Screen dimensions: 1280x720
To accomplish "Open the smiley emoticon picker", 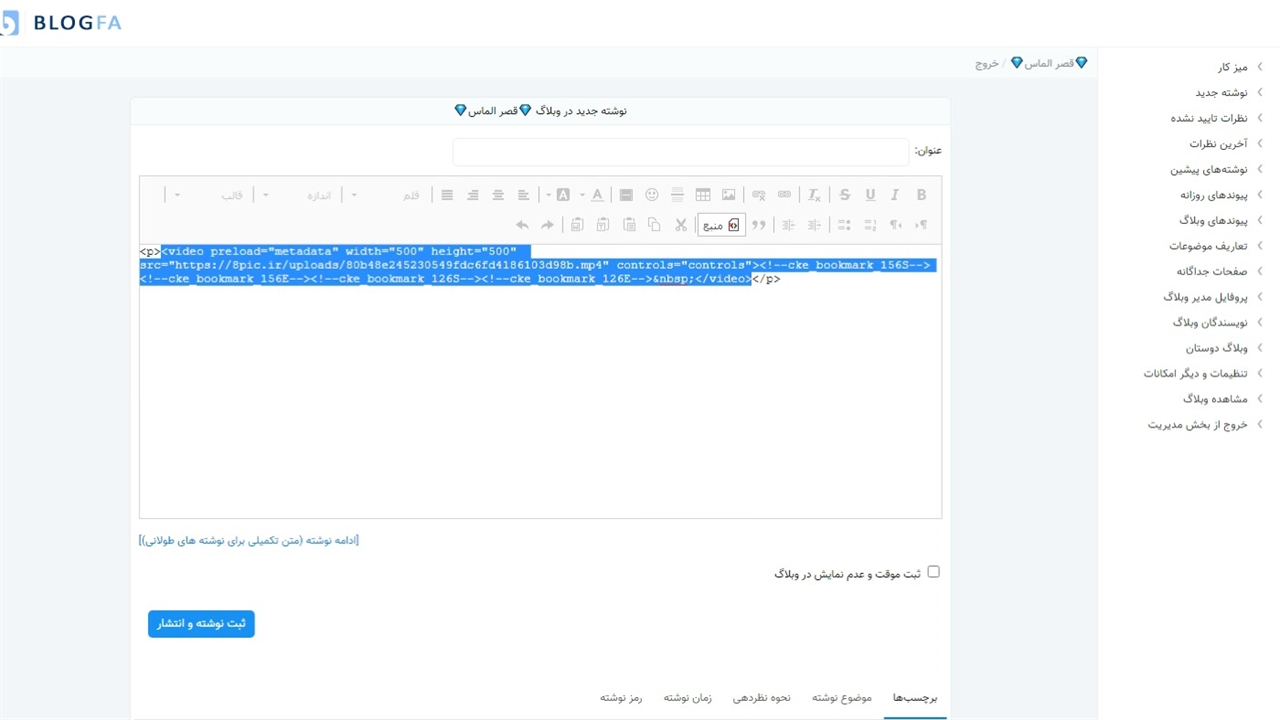I will 652,195.
